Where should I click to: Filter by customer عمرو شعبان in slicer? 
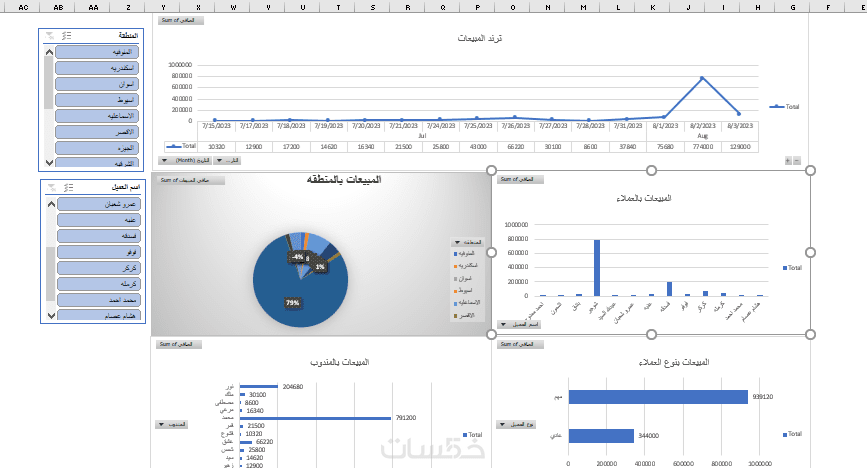coord(99,204)
